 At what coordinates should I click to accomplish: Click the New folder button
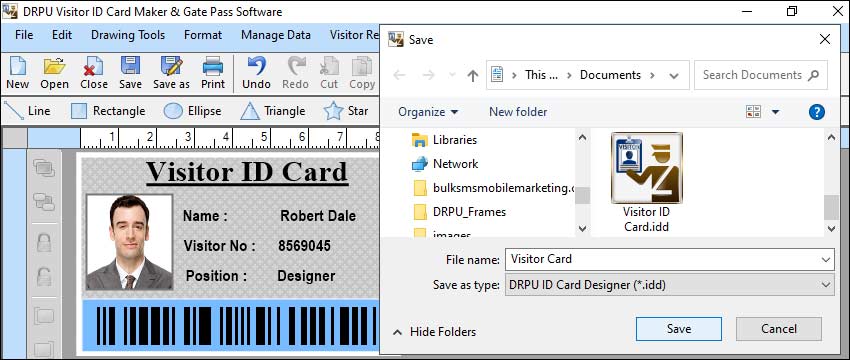(518, 112)
